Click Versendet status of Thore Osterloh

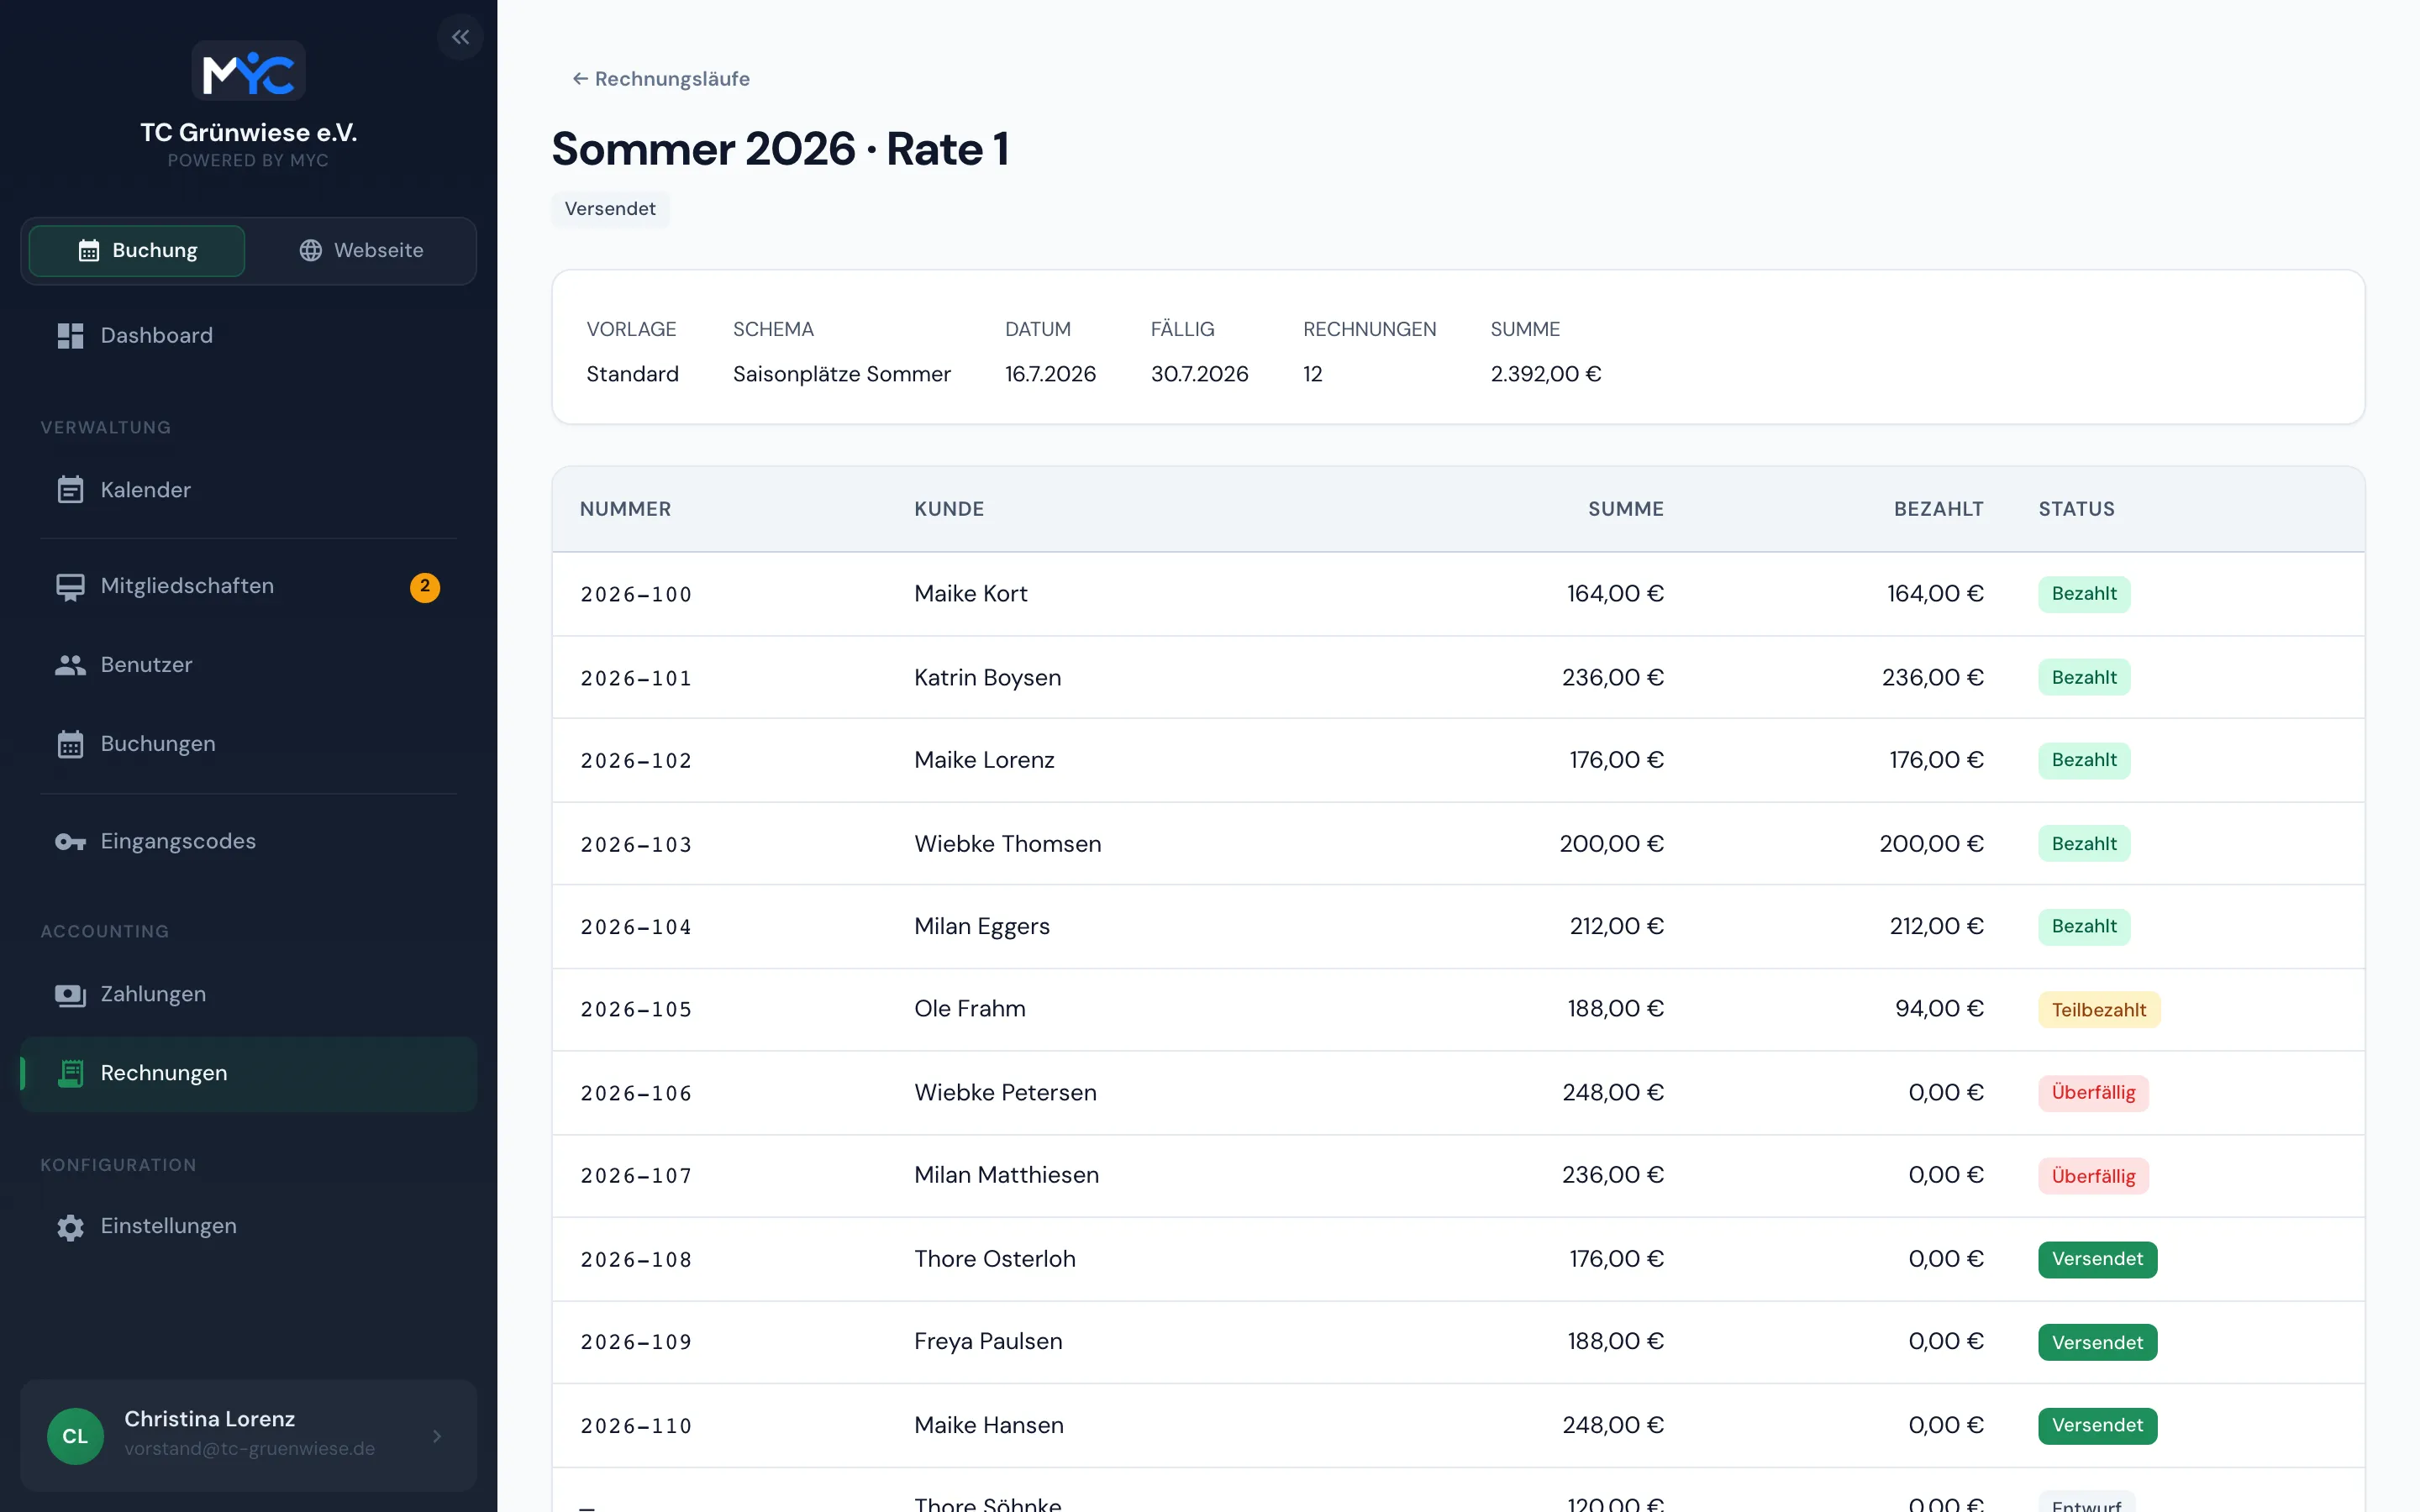tap(2097, 1259)
